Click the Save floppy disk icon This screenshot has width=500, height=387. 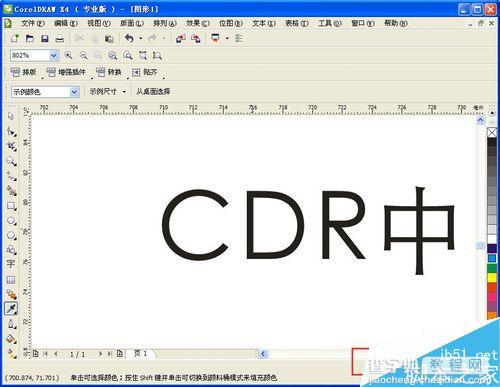tap(45, 38)
